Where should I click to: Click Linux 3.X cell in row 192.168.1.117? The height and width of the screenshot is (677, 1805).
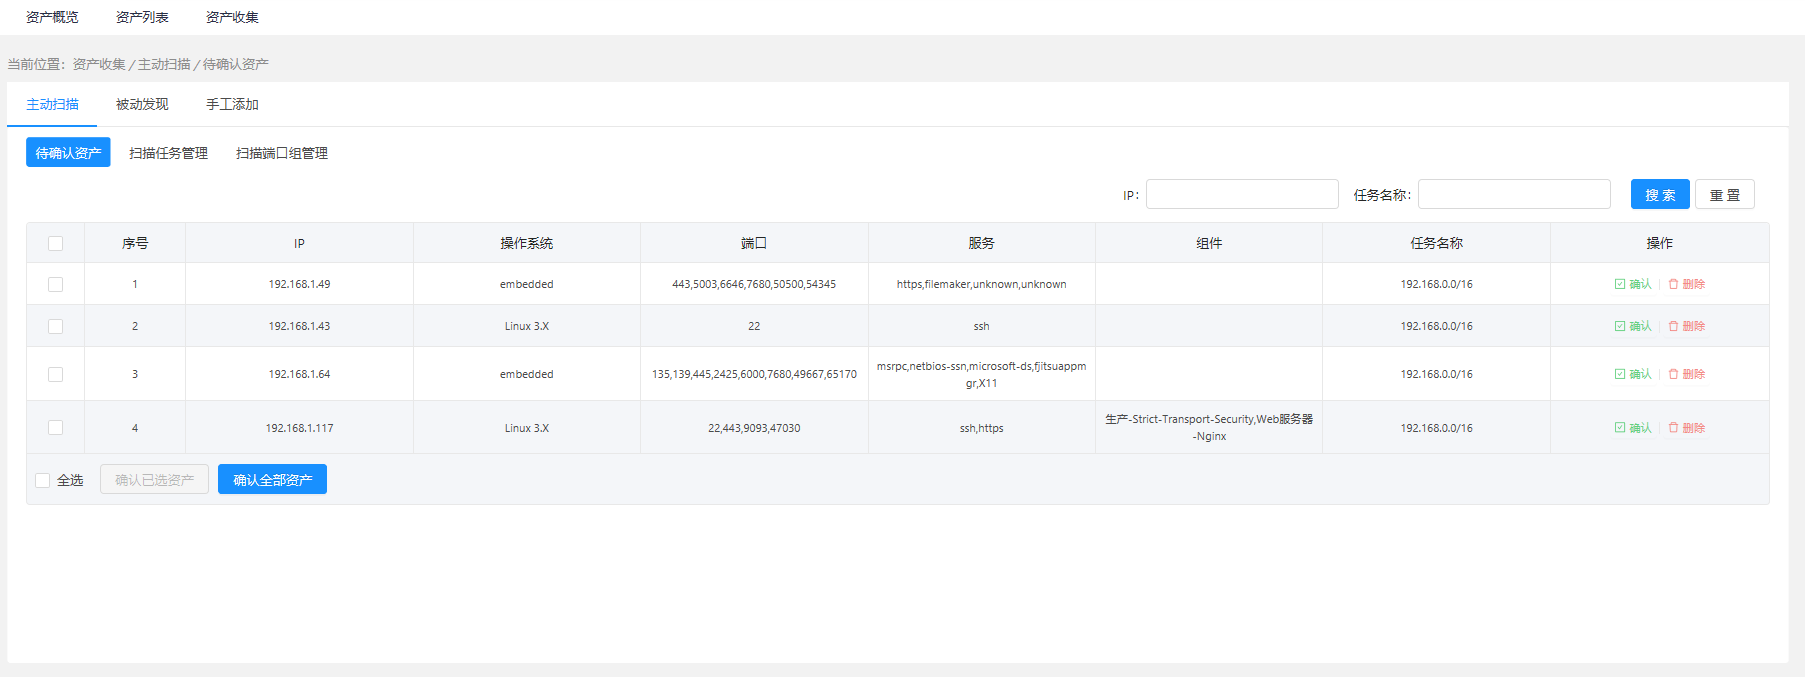[x=527, y=428]
